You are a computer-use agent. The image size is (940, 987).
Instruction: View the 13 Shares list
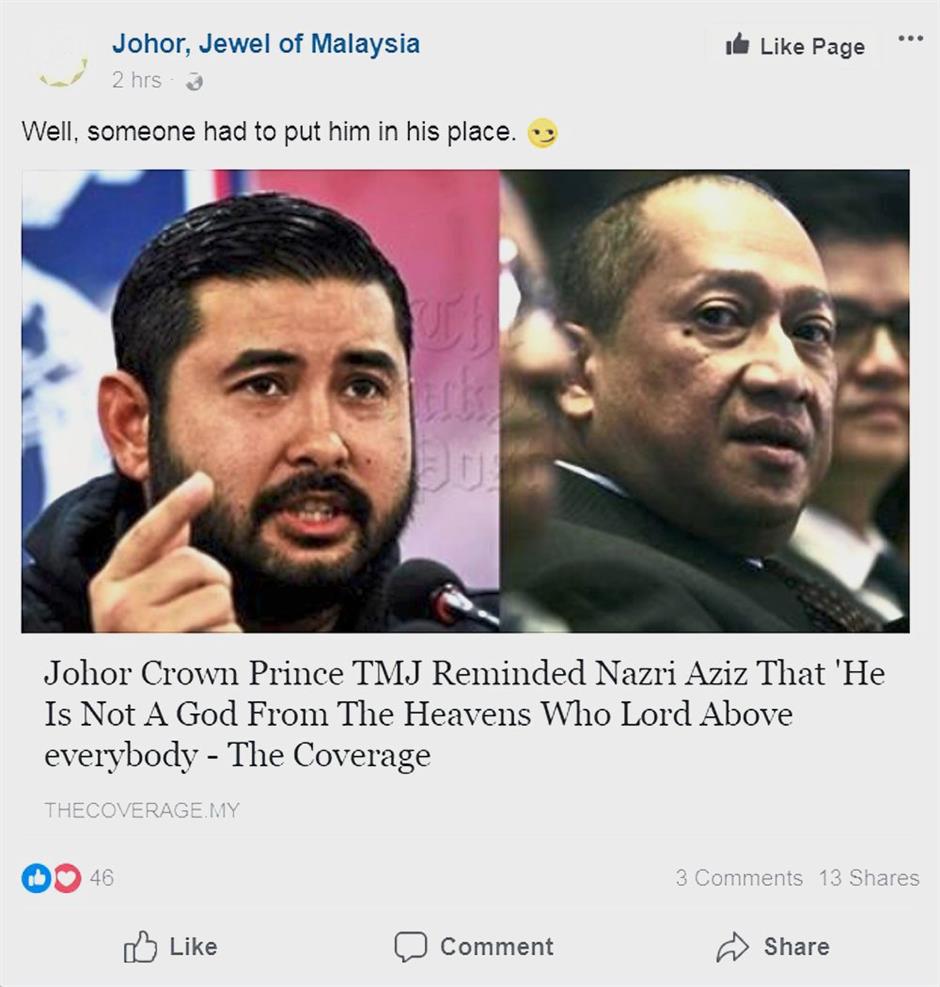point(869,877)
